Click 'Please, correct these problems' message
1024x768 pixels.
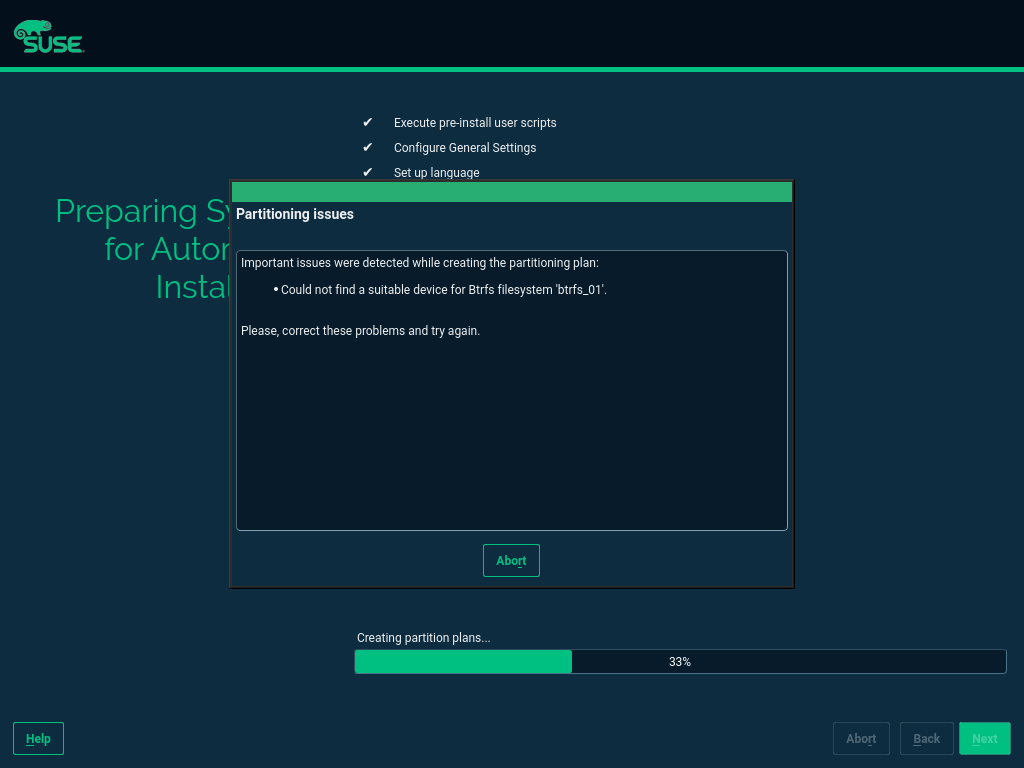[360, 330]
